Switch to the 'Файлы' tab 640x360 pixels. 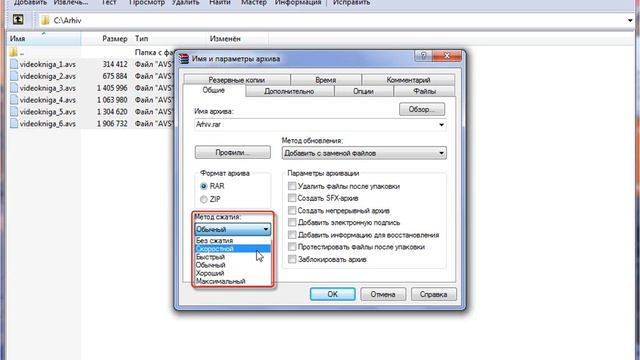point(424,91)
